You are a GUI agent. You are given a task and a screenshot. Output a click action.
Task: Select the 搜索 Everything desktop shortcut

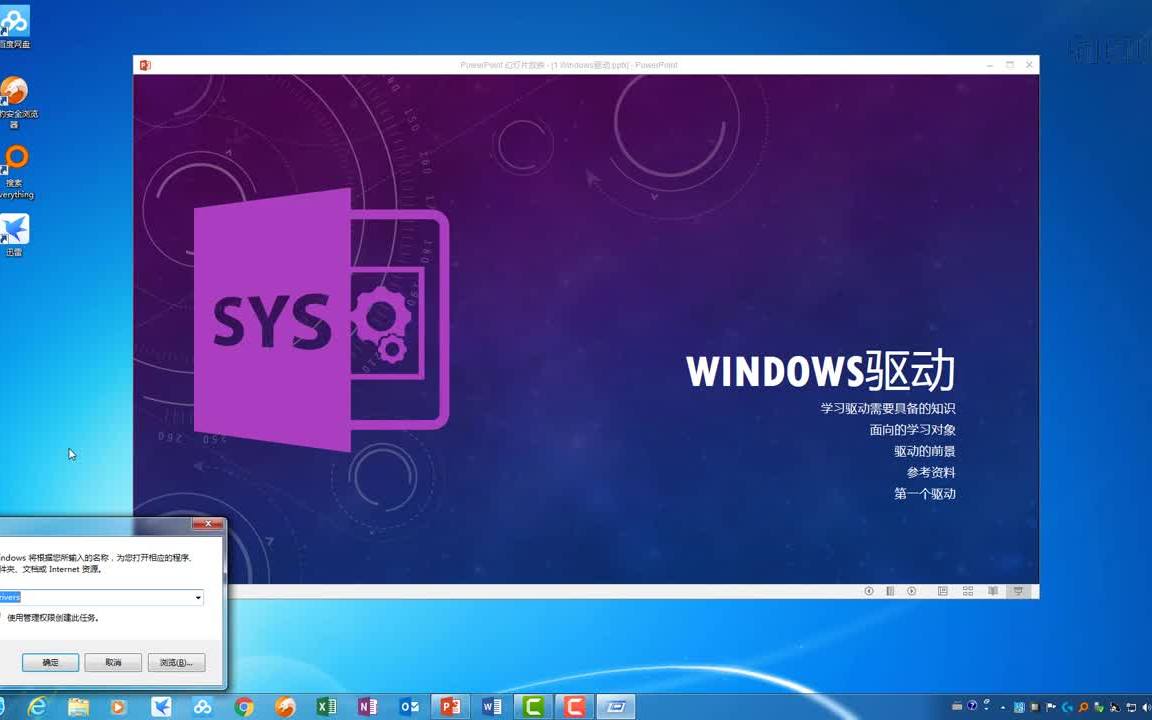pos(15,172)
